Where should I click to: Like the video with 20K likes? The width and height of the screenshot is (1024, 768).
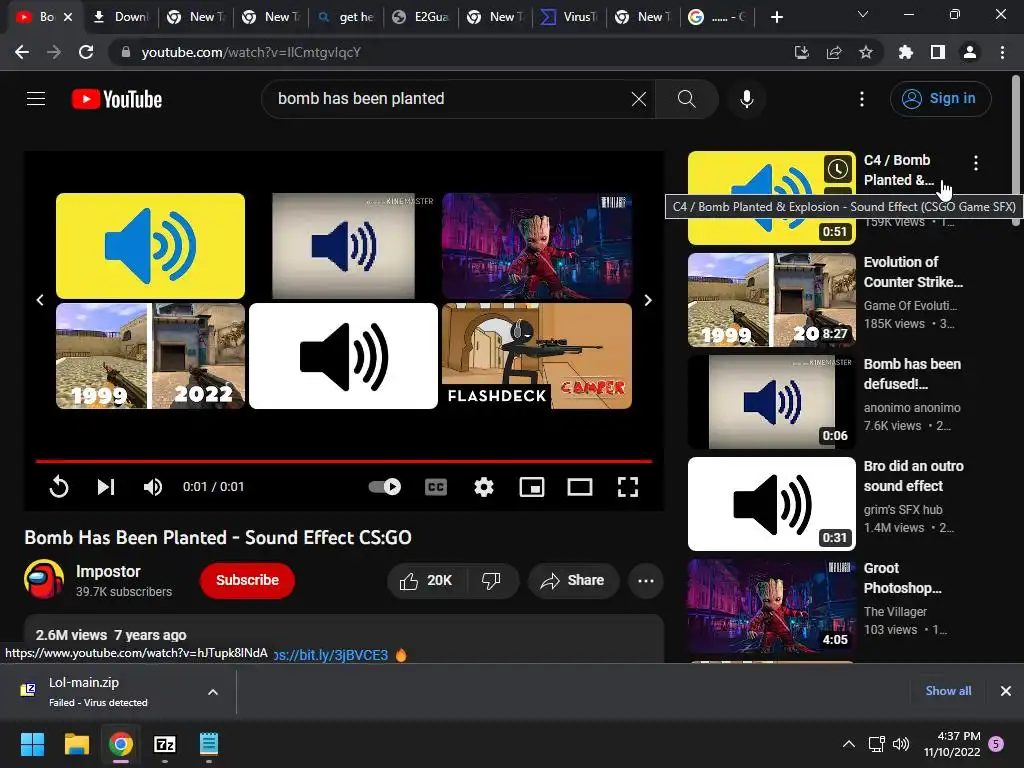[426, 581]
